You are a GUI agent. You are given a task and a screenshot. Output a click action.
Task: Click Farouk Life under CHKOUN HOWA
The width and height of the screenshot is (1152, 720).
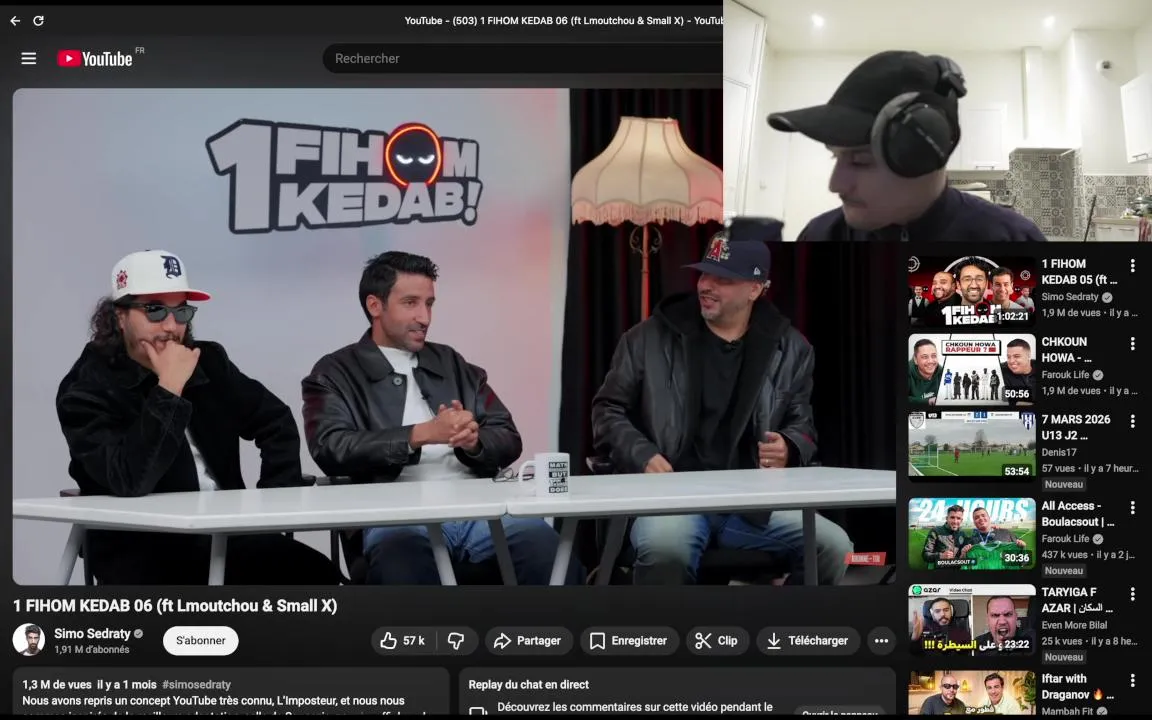pos(1065,375)
